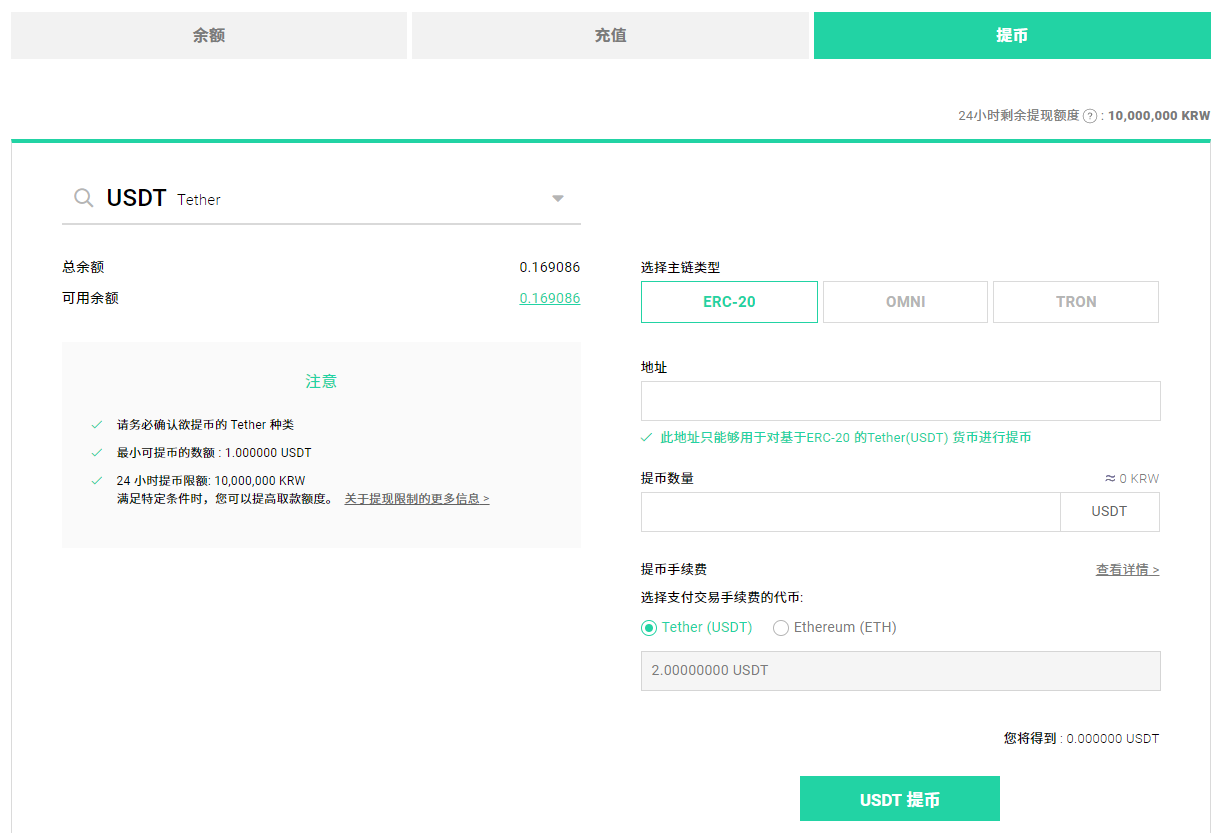Click the available balance link 0.169086
1225x833 pixels.
click(550, 298)
